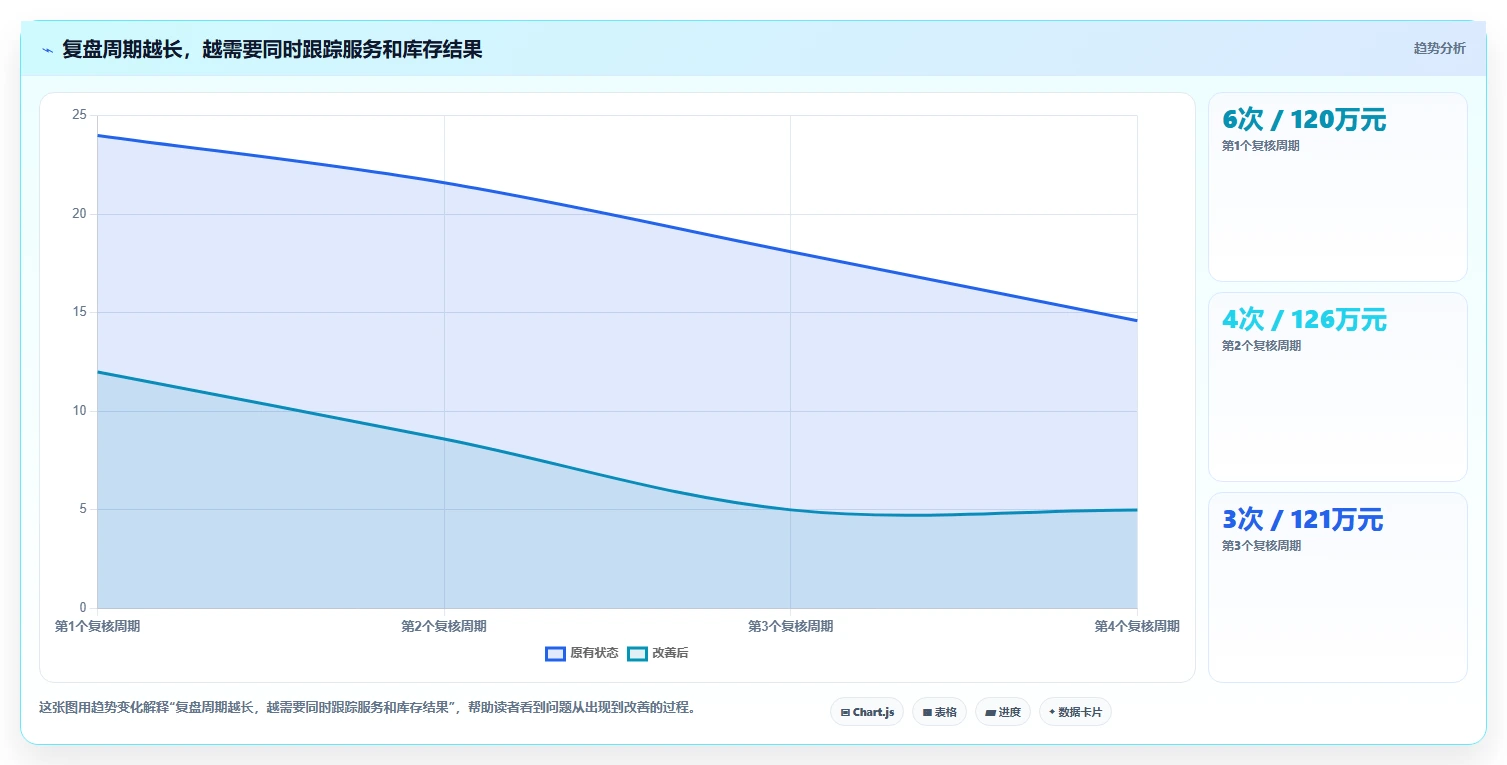Click the 第4个复核周期 x-axis label
The image size is (1507, 765).
pyautogui.click(x=1137, y=626)
